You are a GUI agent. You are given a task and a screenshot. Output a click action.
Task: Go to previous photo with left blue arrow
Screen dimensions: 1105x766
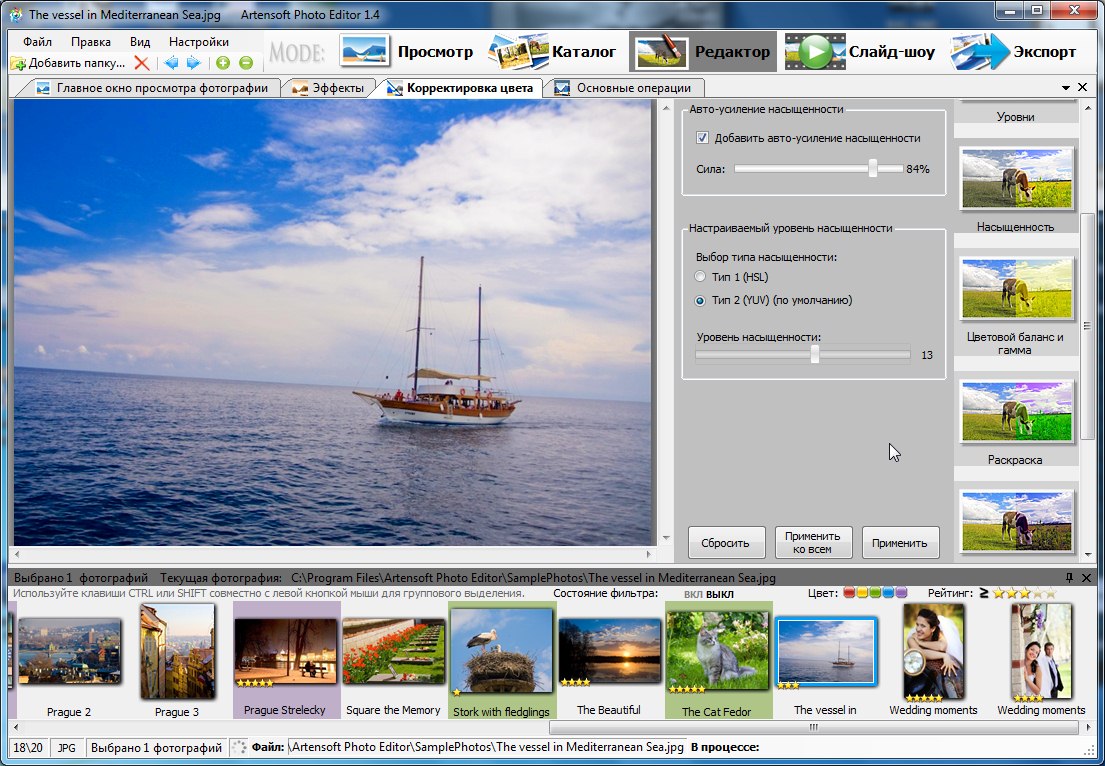(171, 63)
